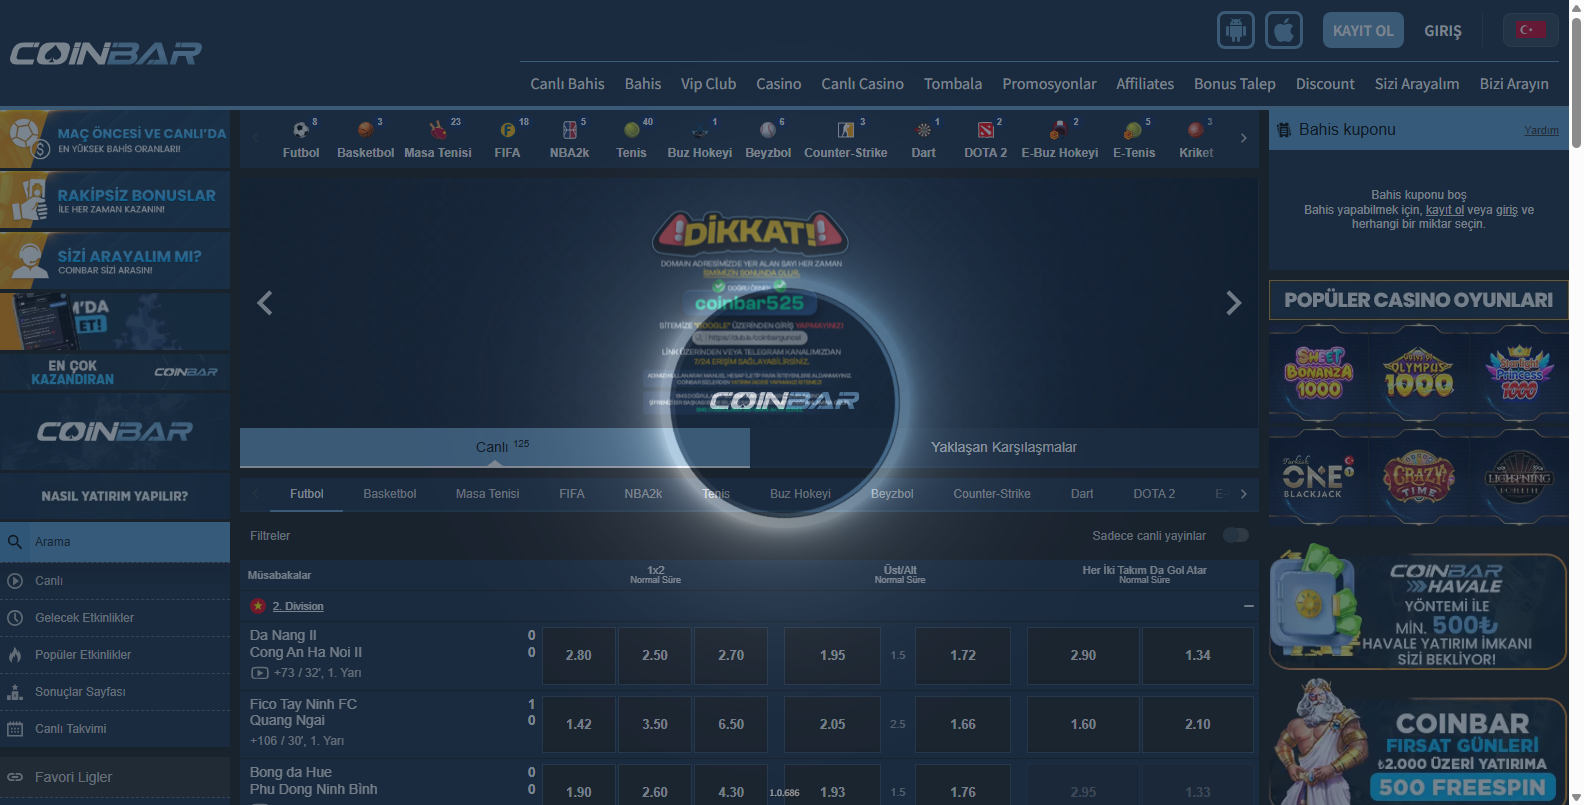Open the 2. Division league link
1584x805 pixels.
pos(298,606)
